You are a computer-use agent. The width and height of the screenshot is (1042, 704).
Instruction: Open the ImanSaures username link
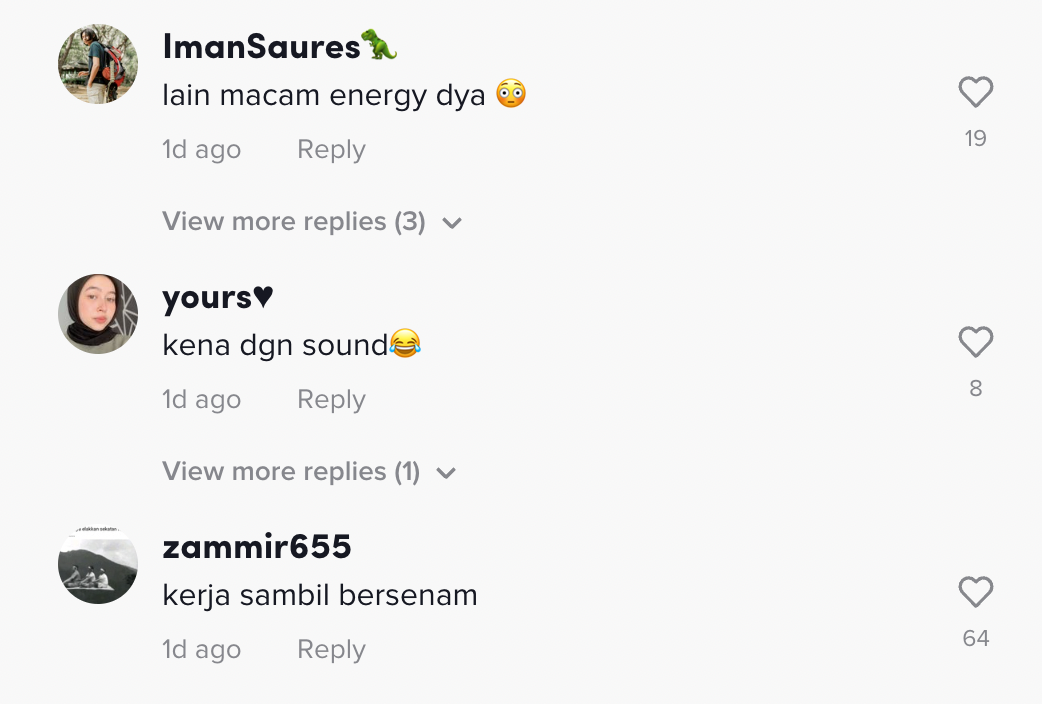tap(261, 46)
